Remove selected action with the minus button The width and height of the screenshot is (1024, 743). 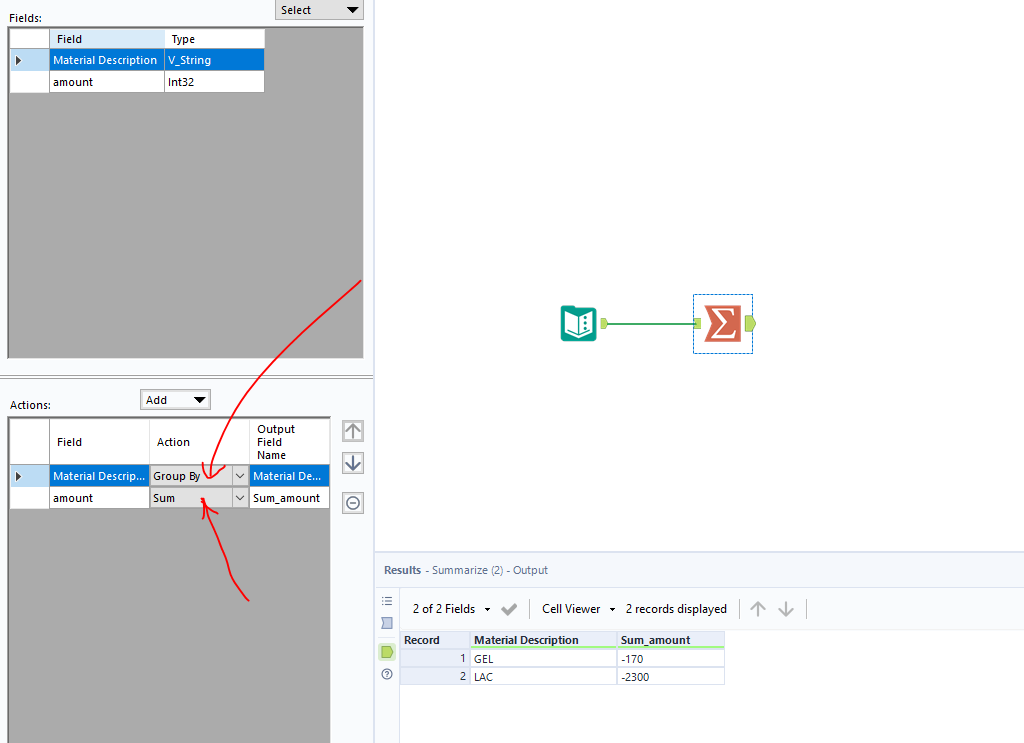(x=352, y=502)
